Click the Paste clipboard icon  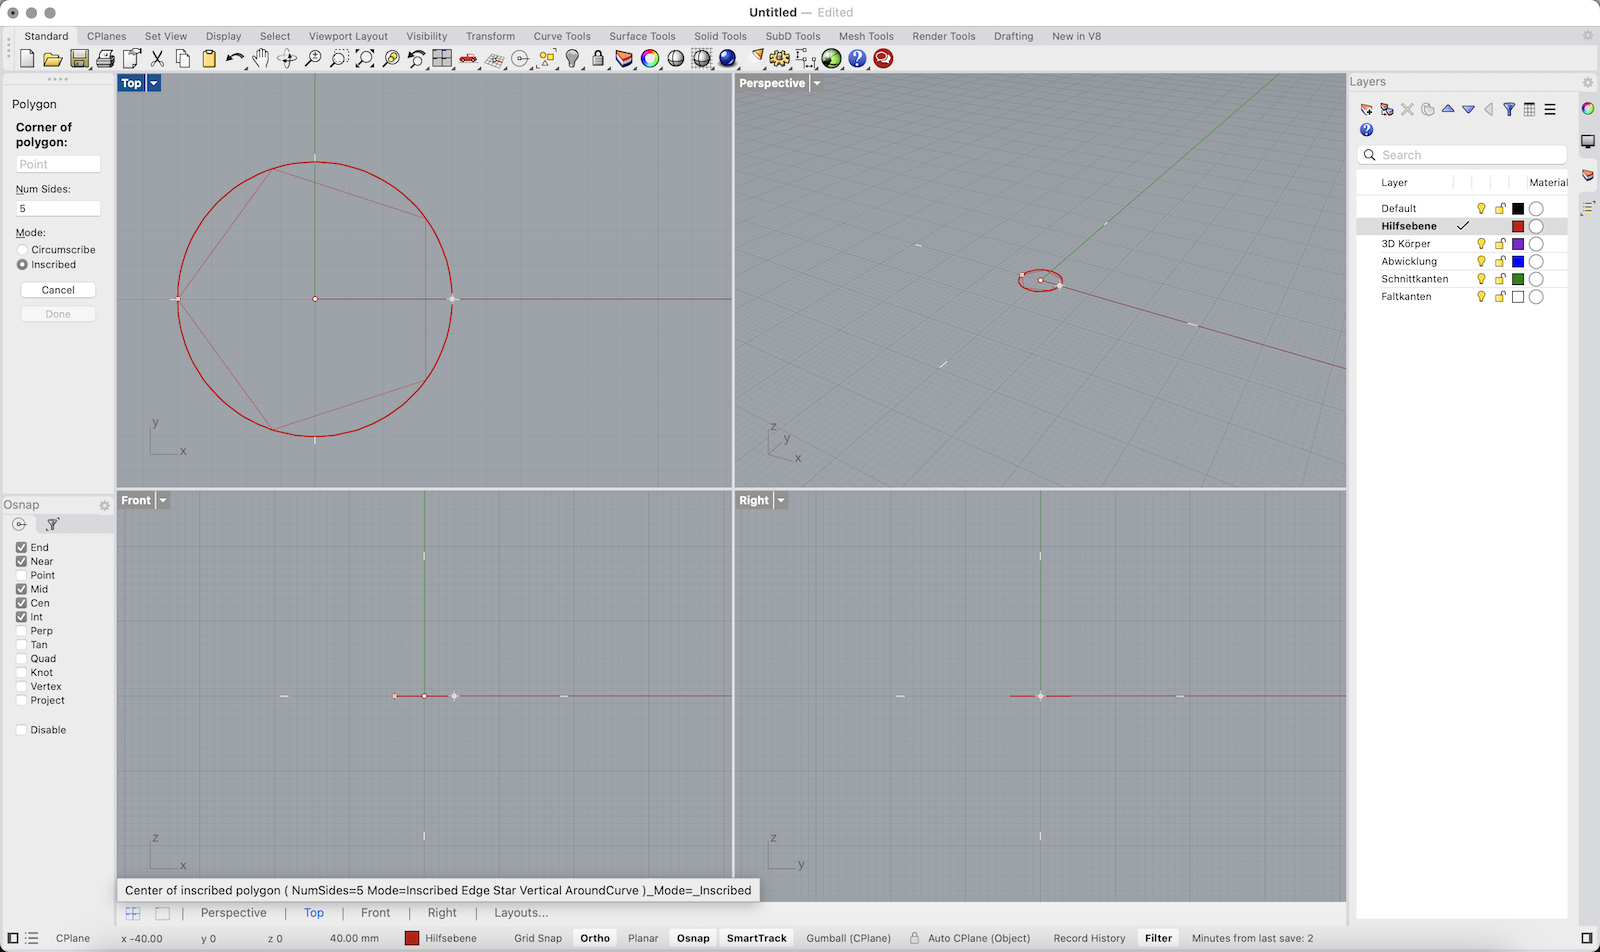point(209,59)
